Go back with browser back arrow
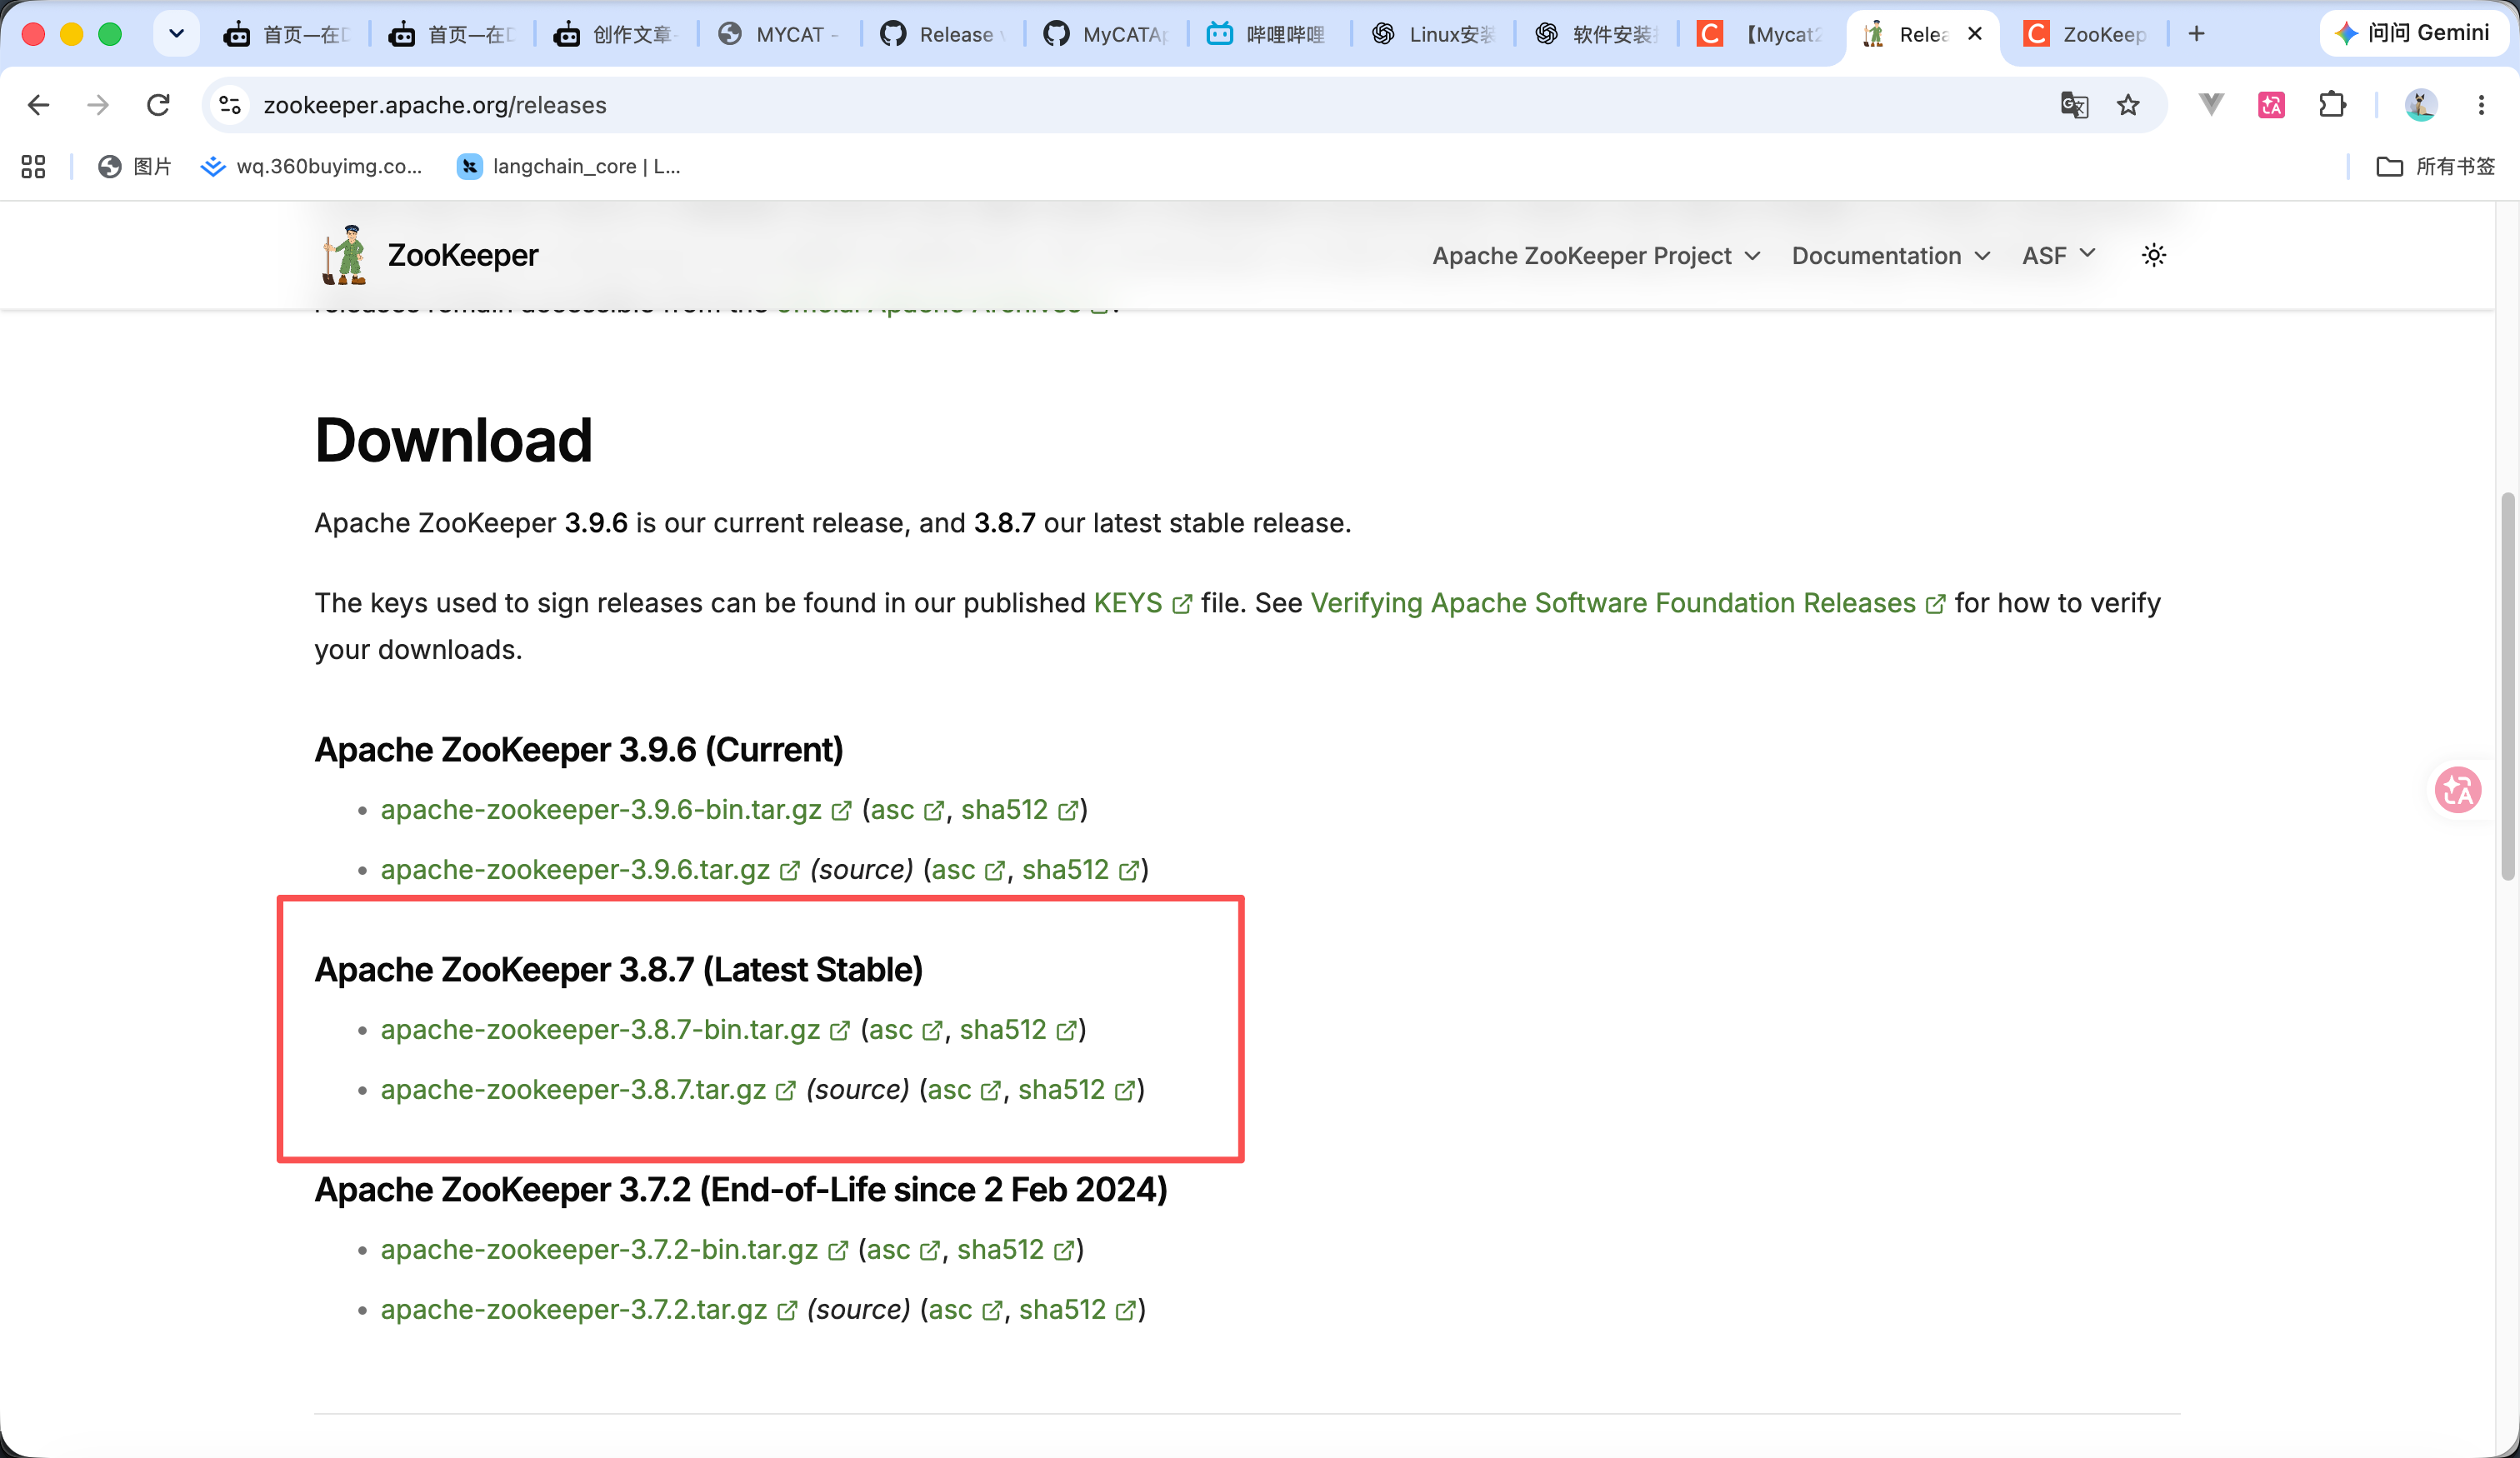This screenshot has height=1458, width=2520. click(x=38, y=105)
